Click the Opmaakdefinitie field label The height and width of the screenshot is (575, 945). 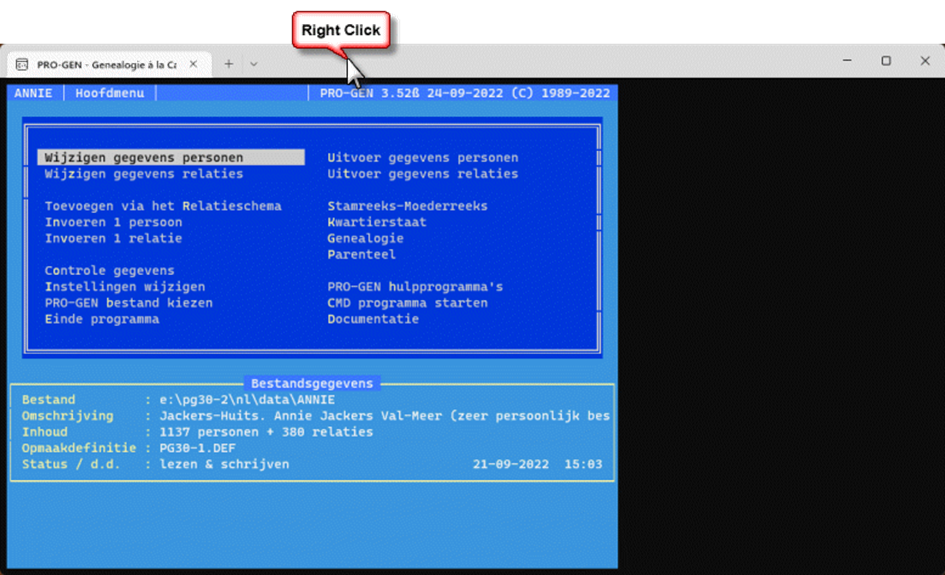[79, 448]
